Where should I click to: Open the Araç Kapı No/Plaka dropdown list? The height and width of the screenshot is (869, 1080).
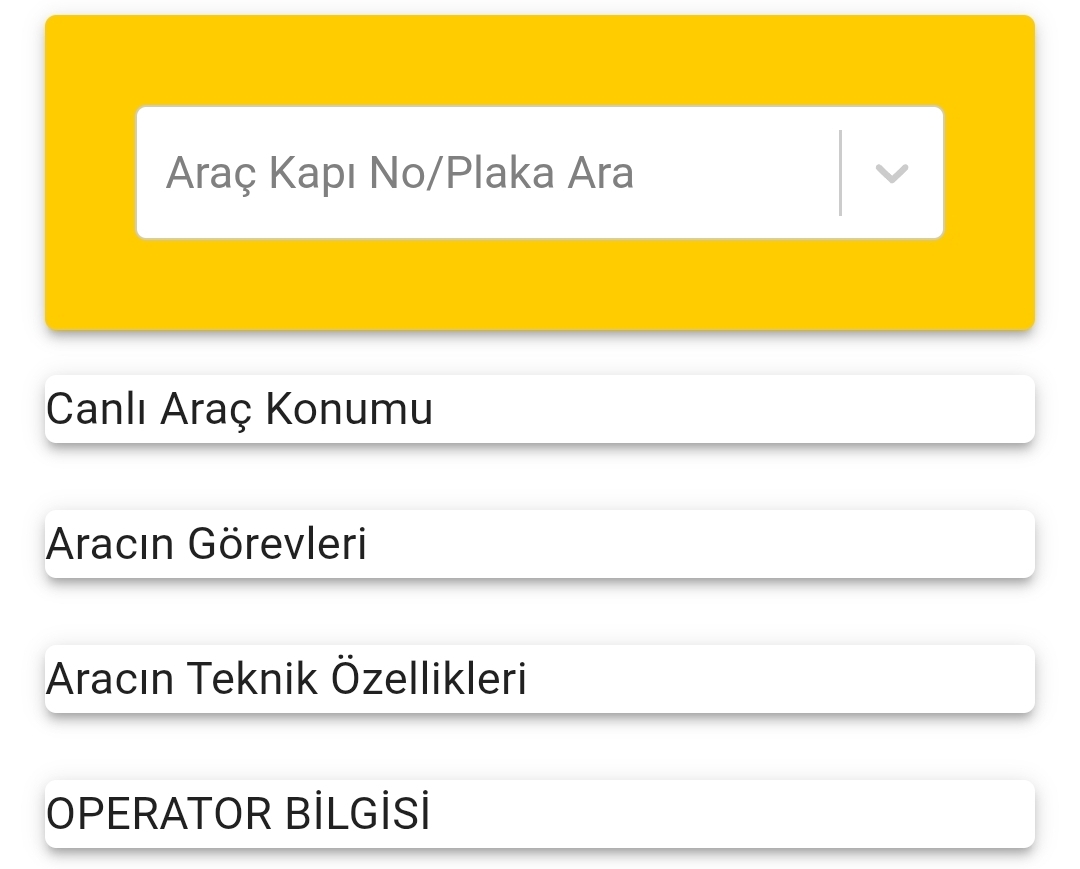[x=891, y=173]
